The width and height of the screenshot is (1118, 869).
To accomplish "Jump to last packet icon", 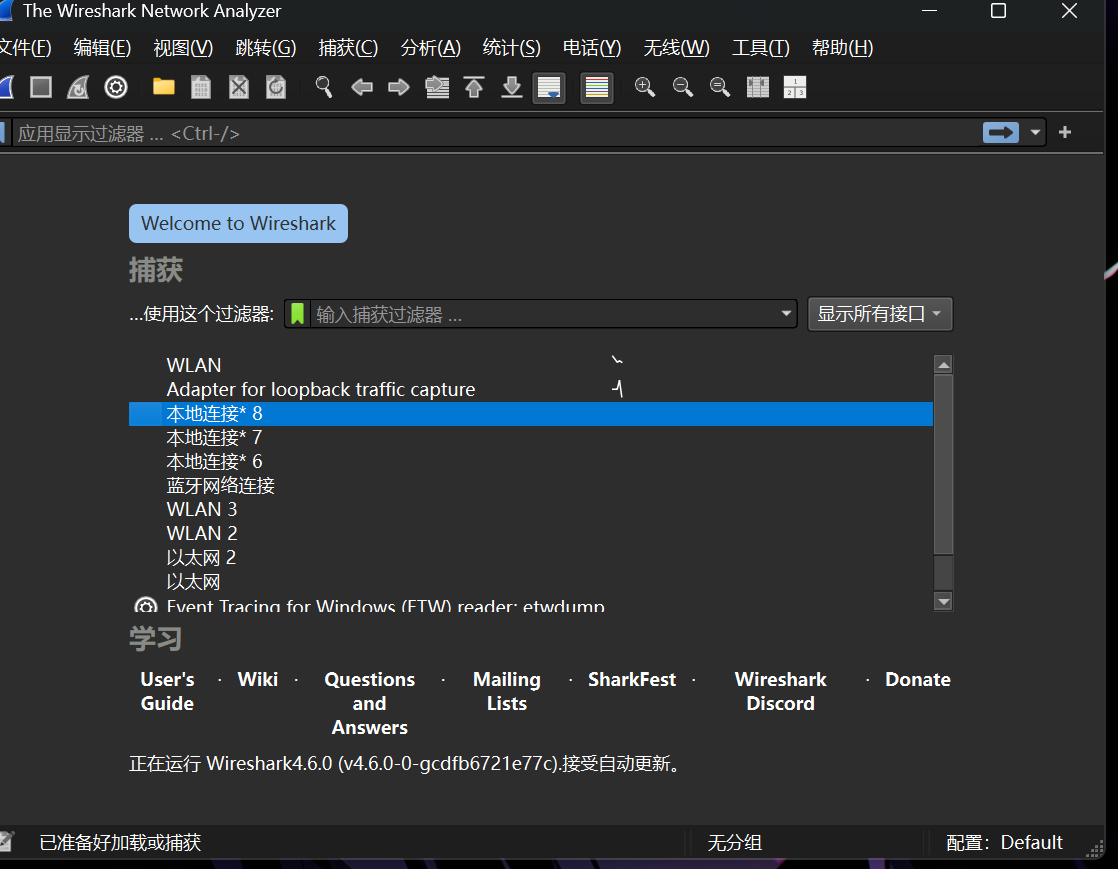I will click(x=511, y=88).
